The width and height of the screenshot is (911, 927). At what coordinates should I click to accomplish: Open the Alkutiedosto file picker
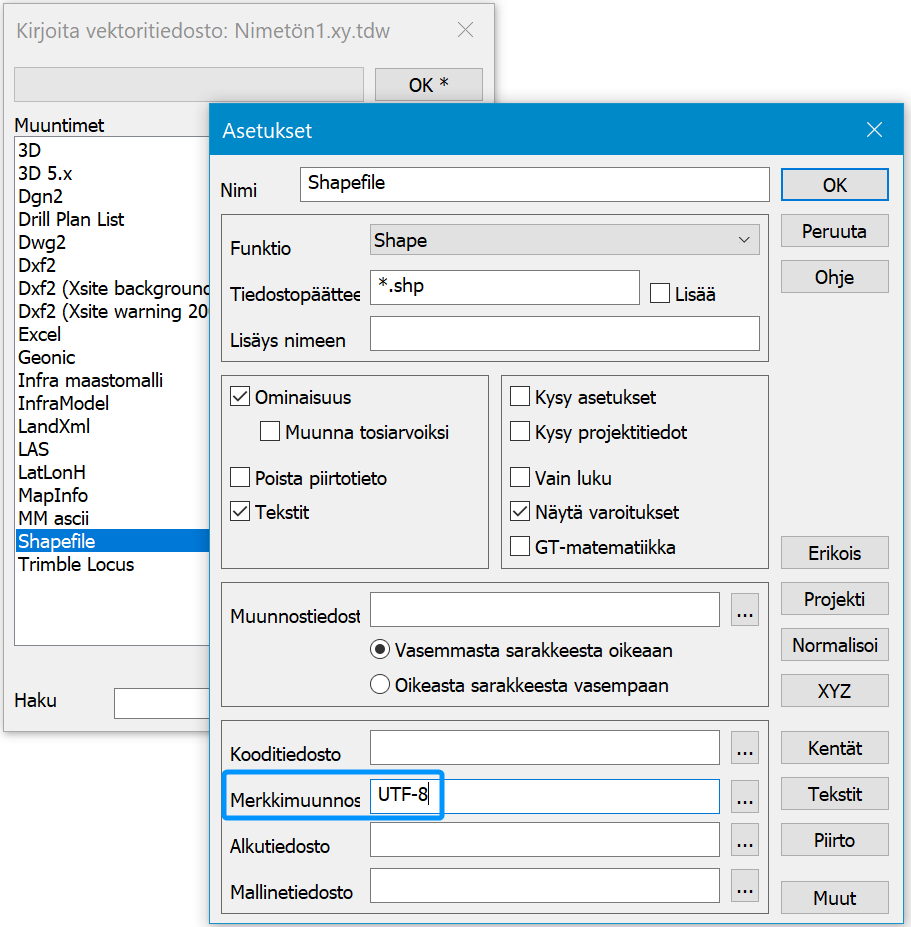click(744, 841)
